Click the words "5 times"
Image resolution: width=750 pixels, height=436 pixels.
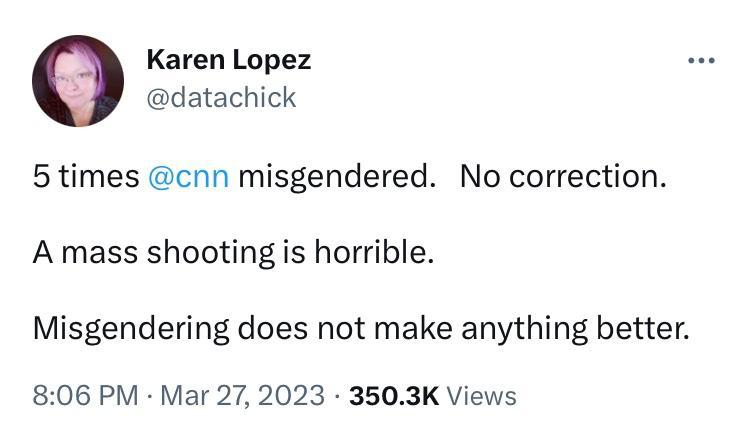[86, 177]
